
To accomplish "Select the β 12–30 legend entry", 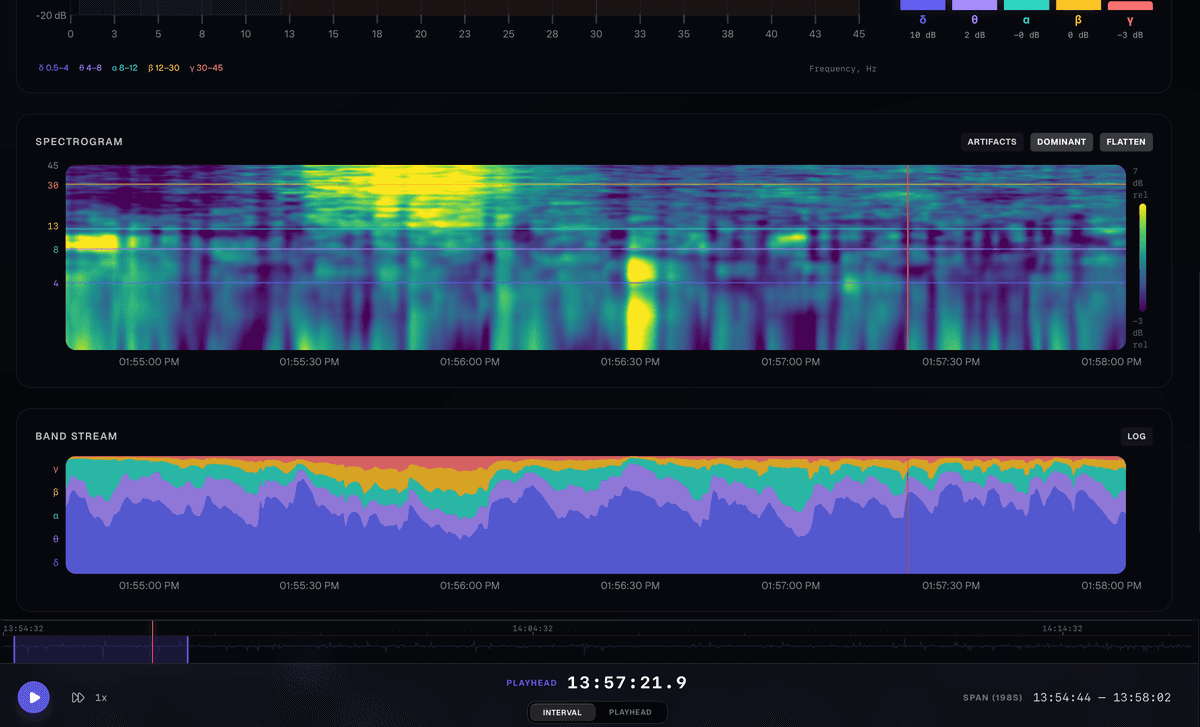I will [166, 69].
